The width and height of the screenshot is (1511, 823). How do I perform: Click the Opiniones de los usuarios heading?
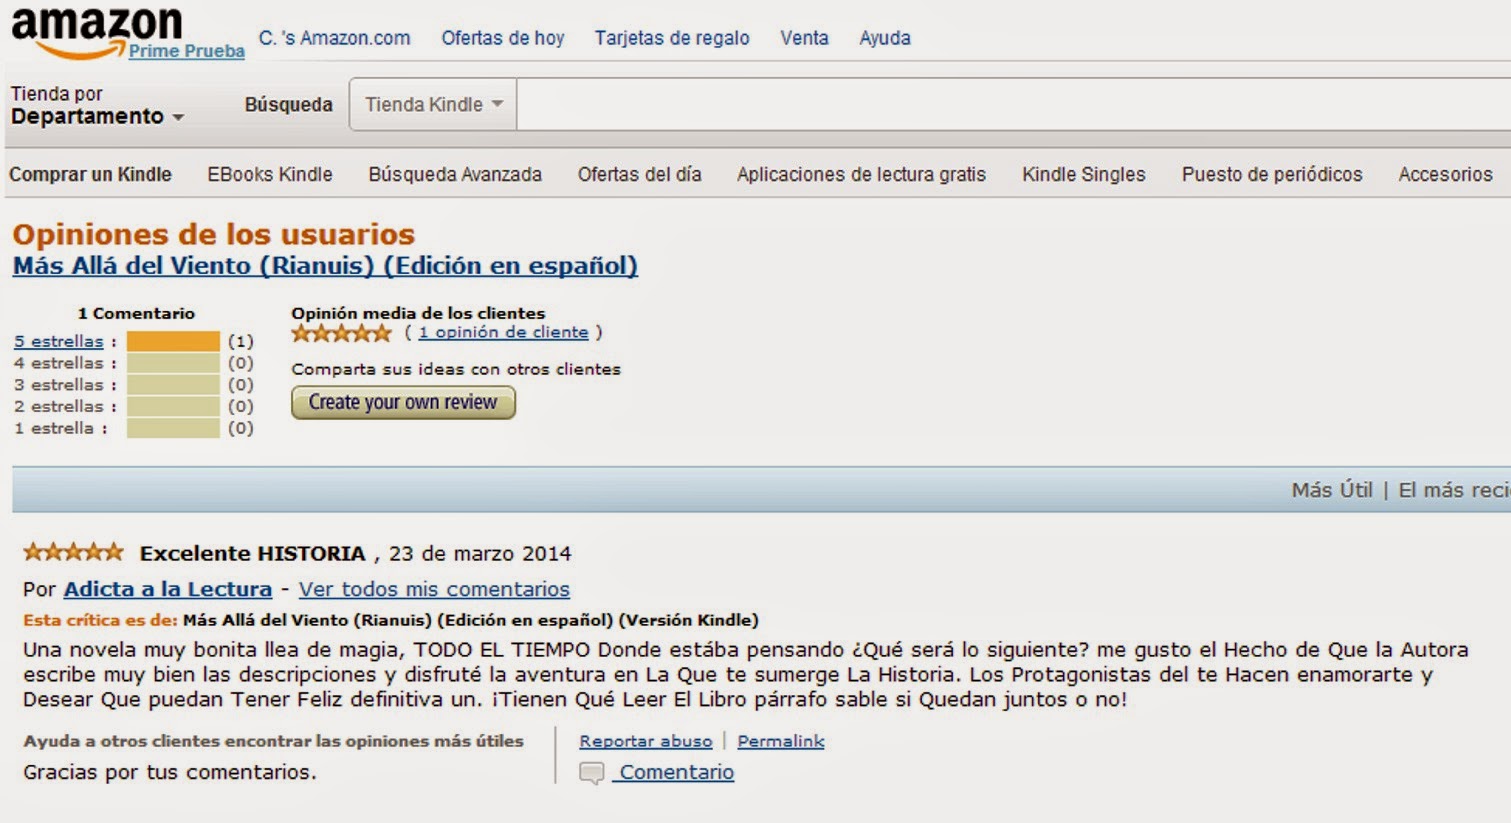pyautogui.click(x=213, y=234)
